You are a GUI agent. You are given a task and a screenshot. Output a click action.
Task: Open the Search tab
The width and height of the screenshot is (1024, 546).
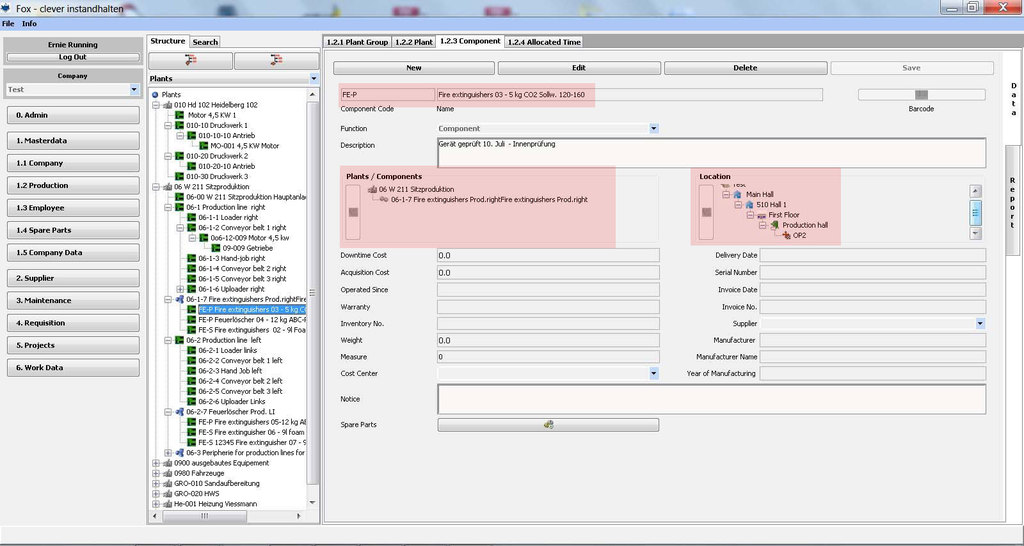click(x=205, y=42)
